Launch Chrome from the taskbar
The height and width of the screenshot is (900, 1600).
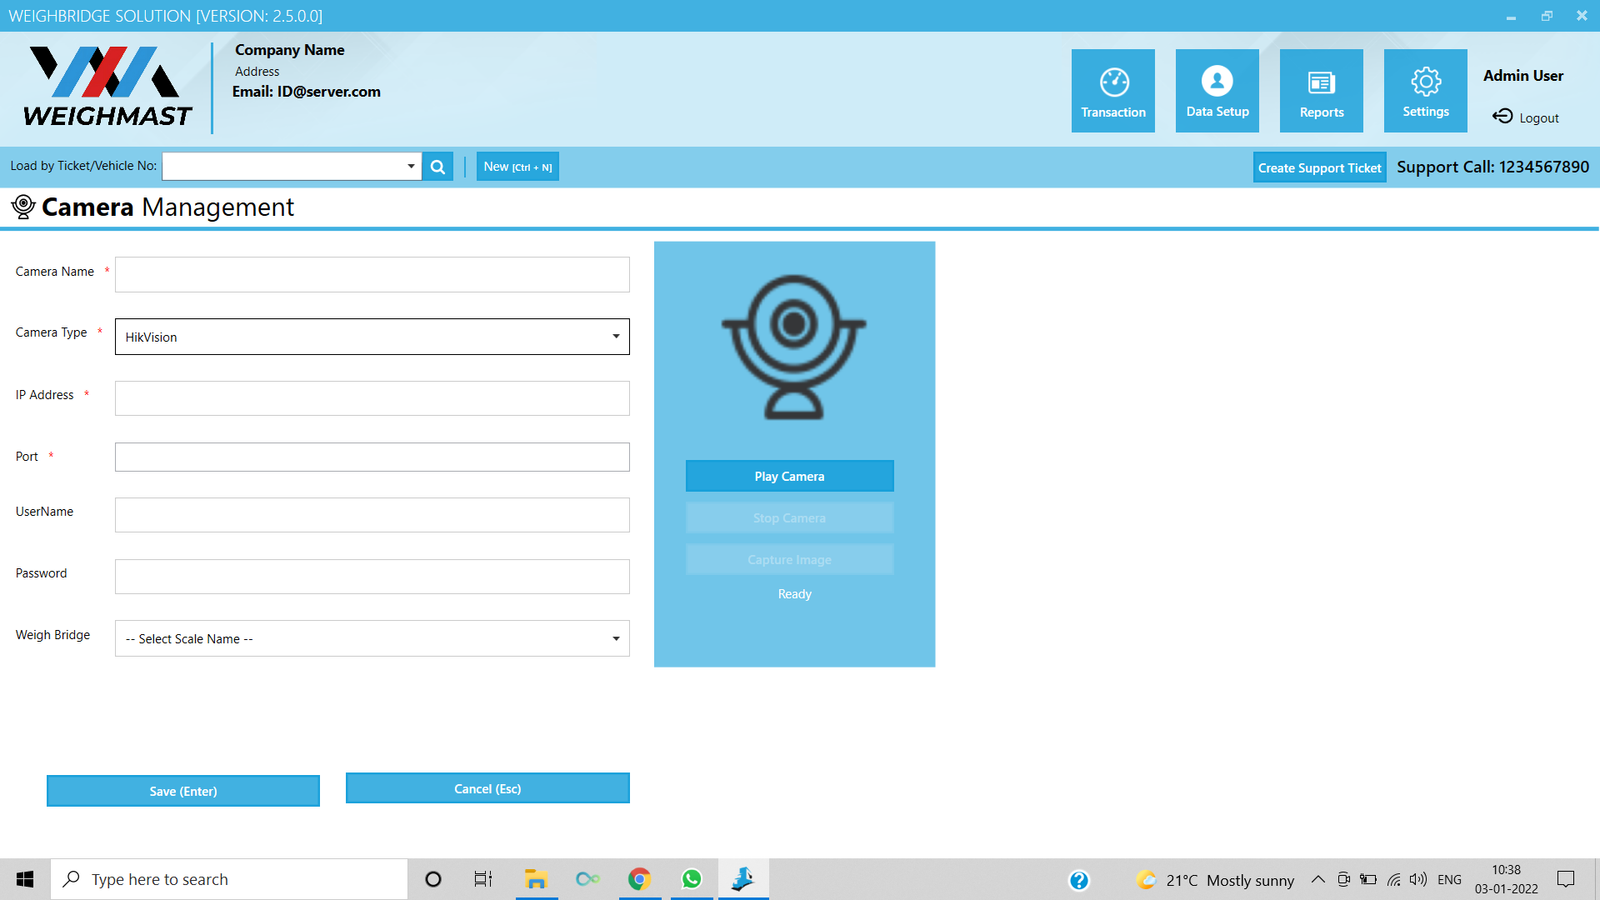(x=639, y=879)
